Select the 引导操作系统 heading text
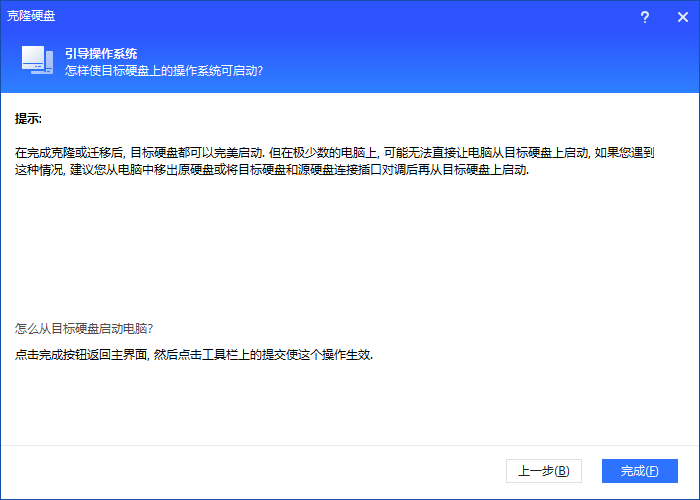The image size is (700, 500). [x=101, y=54]
